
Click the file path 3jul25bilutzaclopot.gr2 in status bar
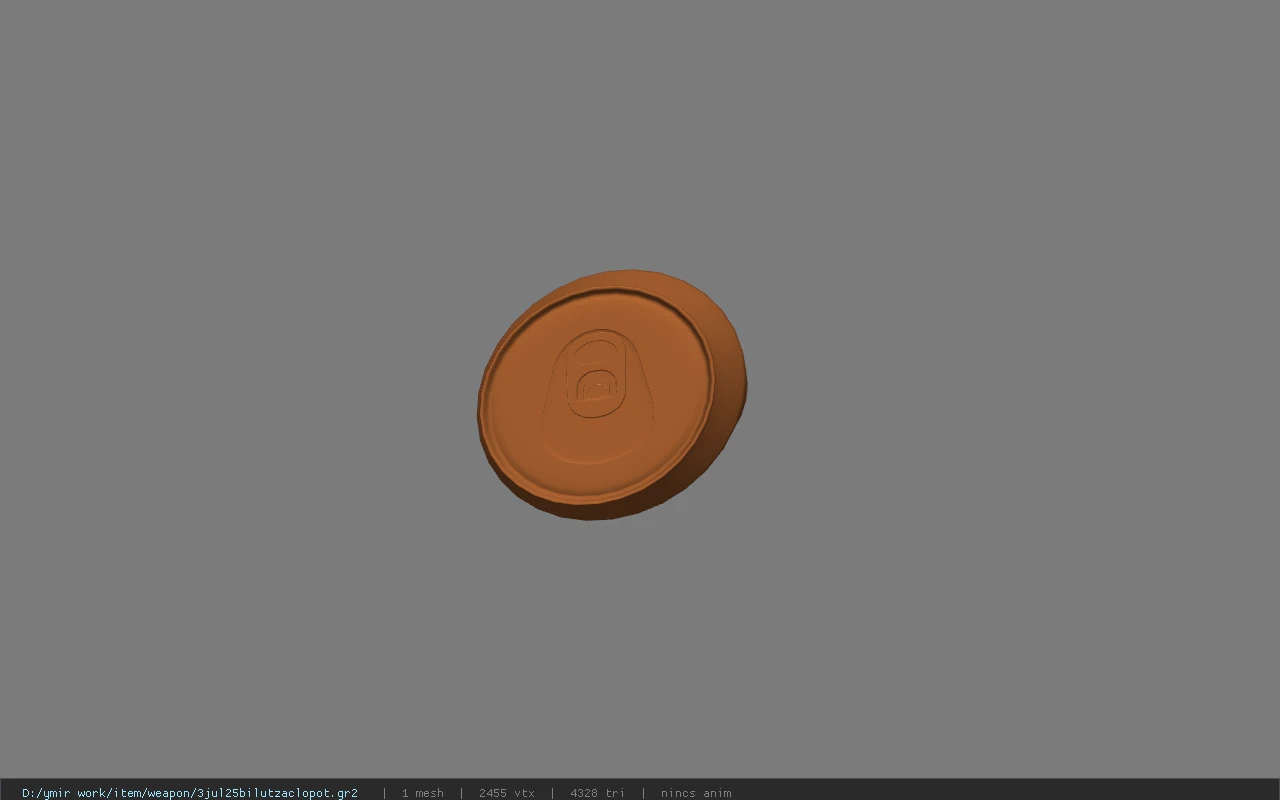click(190, 793)
